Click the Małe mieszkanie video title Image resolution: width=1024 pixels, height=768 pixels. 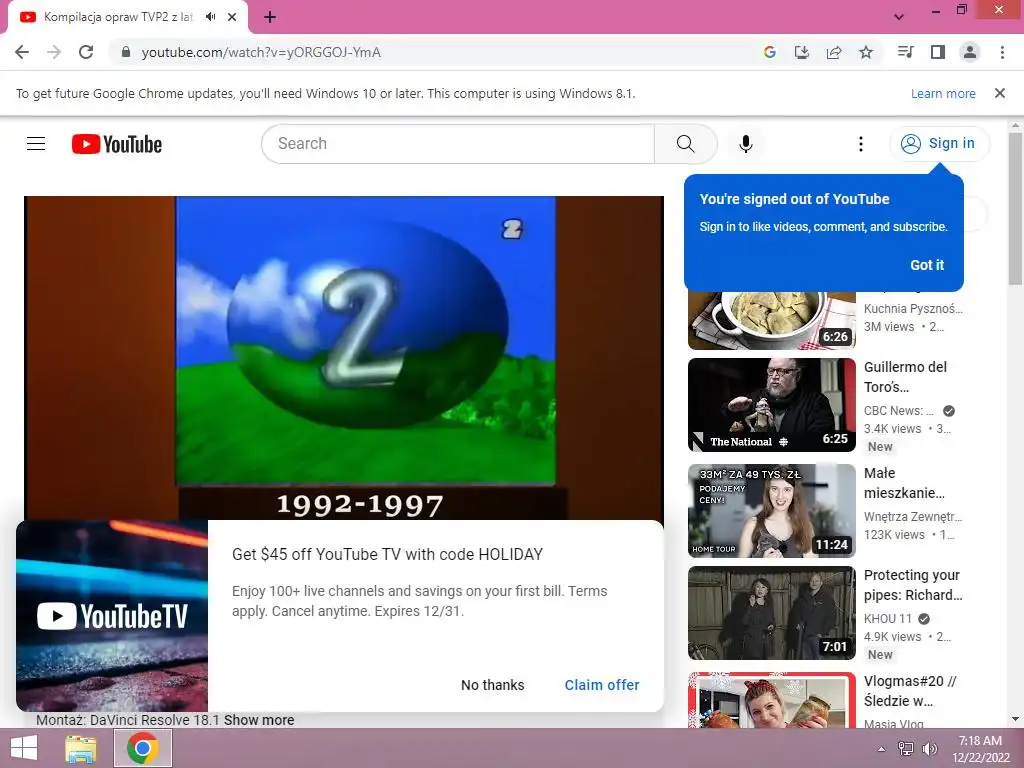[904, 483]
